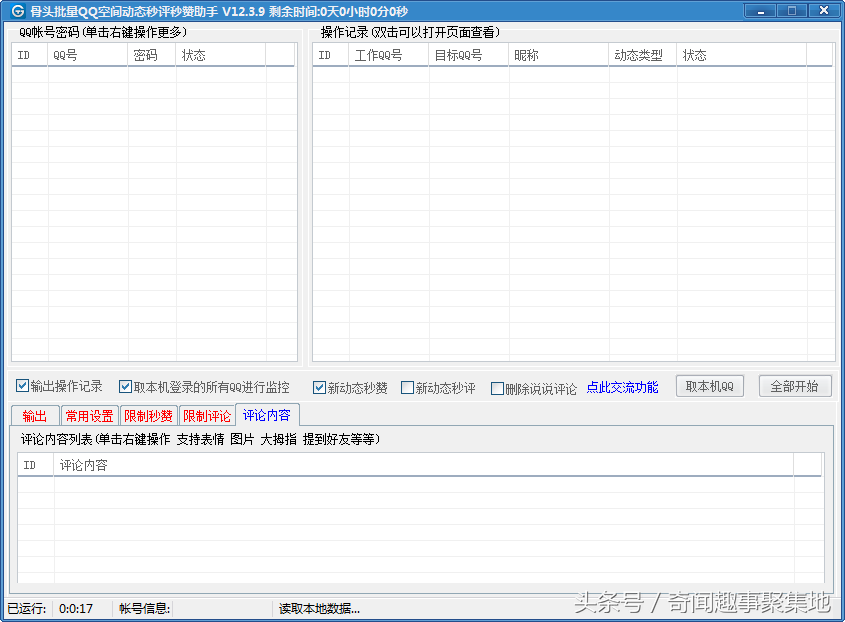Click 目标QQ号 column header in records
This screenshot has width=845, height=622.
click(468, 55)
